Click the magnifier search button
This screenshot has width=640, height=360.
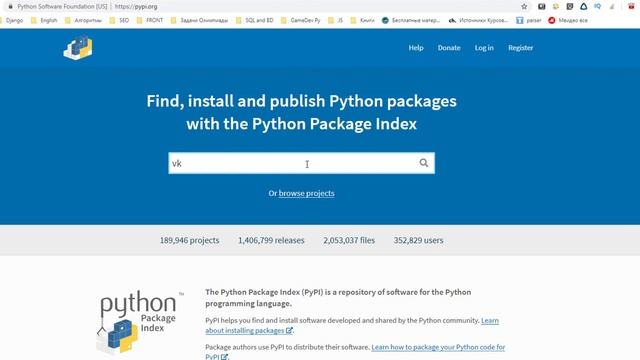point(424,163)
